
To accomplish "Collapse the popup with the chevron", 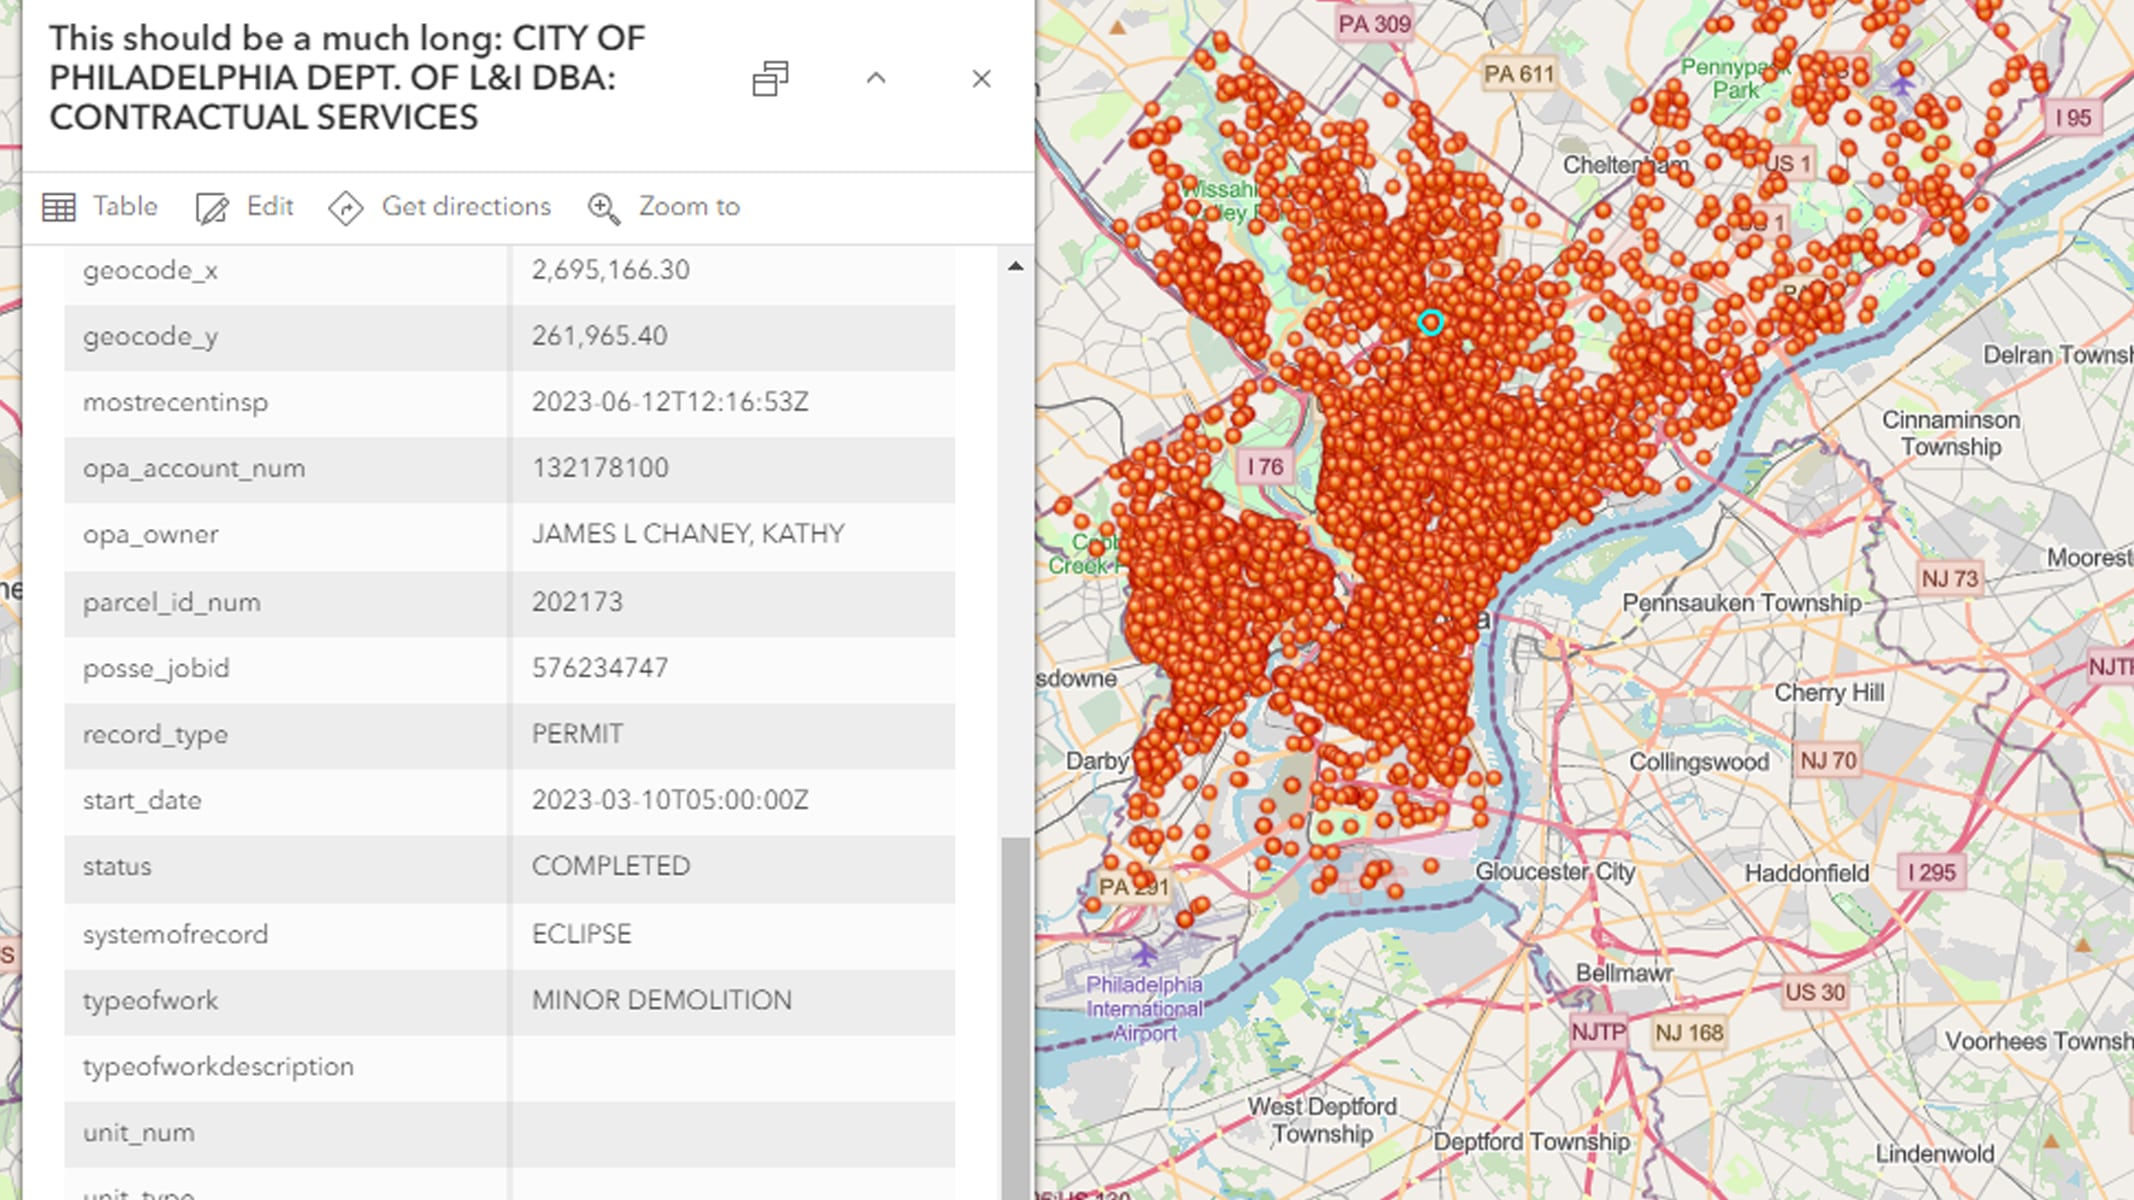I will tap(876, 78).
